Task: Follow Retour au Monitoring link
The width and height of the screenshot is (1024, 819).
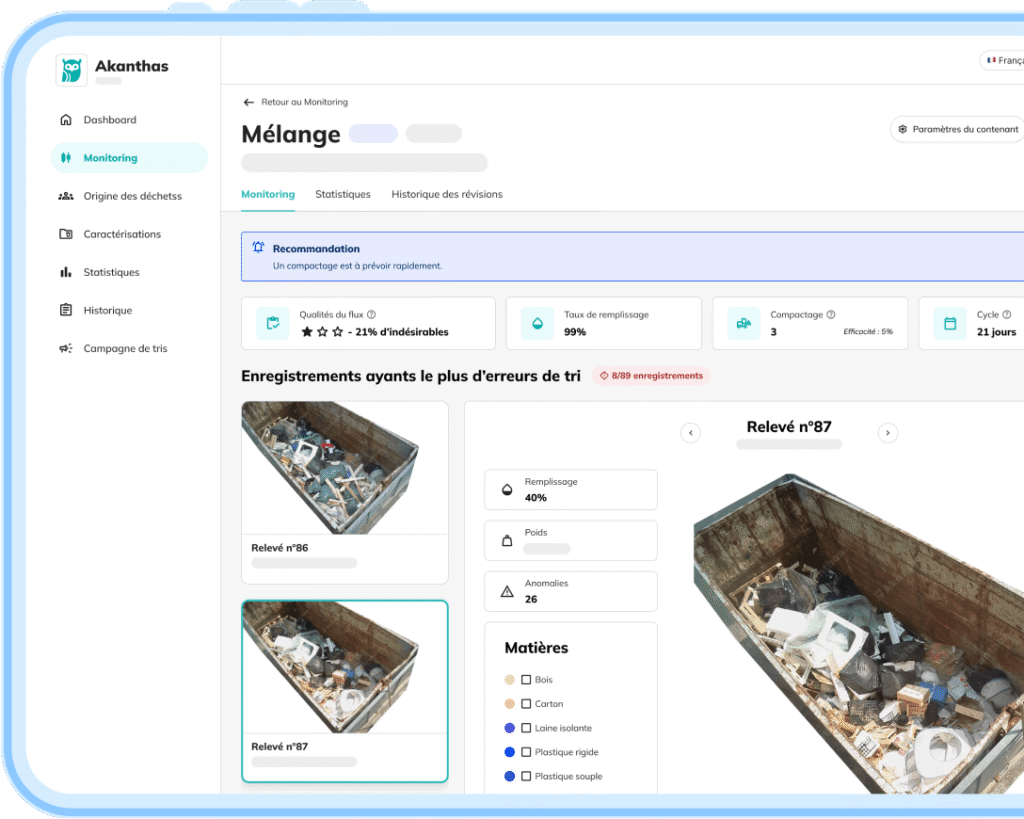Action: pos(304,102)
